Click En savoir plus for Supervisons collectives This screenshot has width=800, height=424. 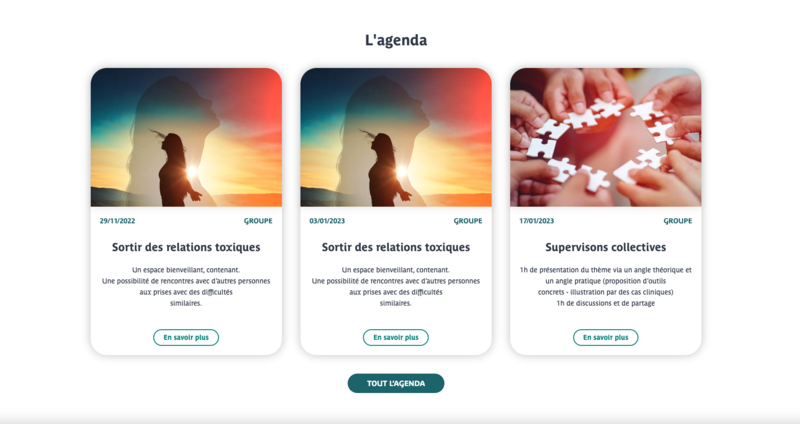click(606, 337)
